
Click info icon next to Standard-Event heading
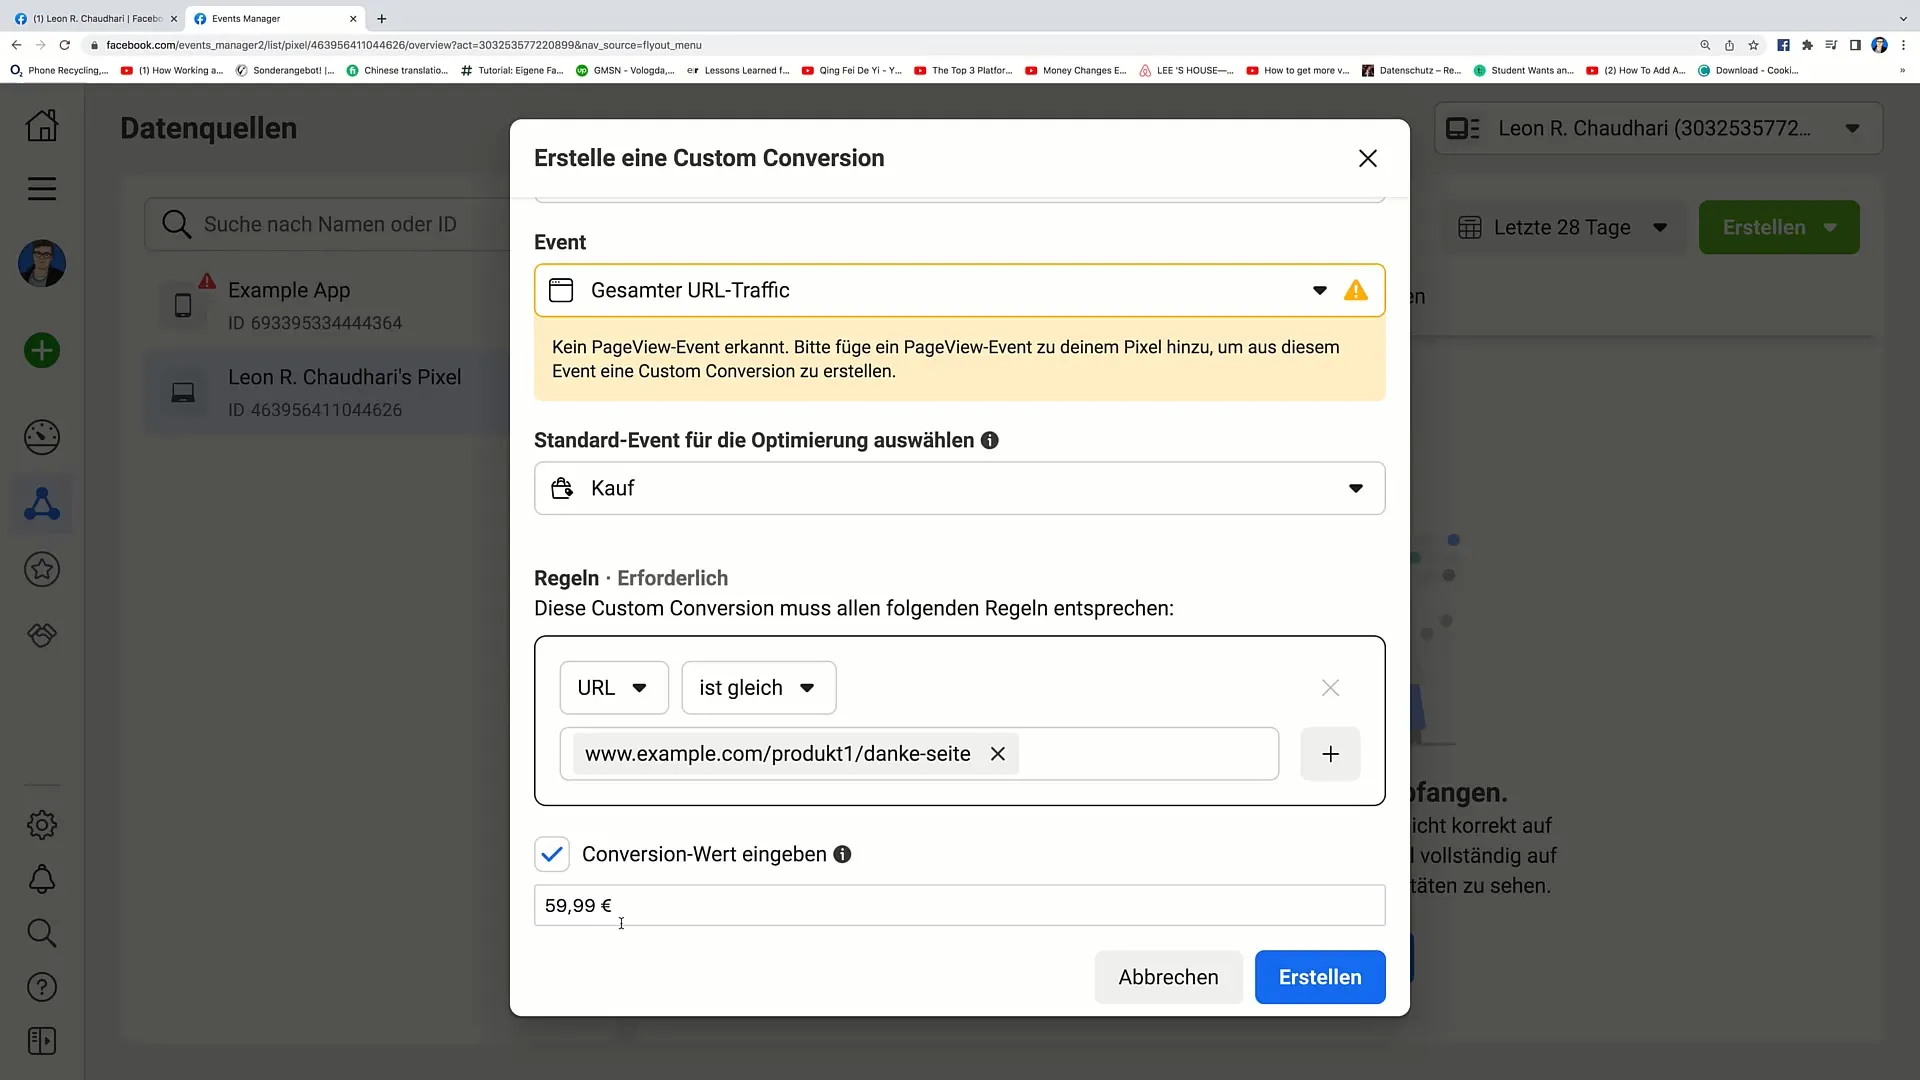click(x=990, y=441)
